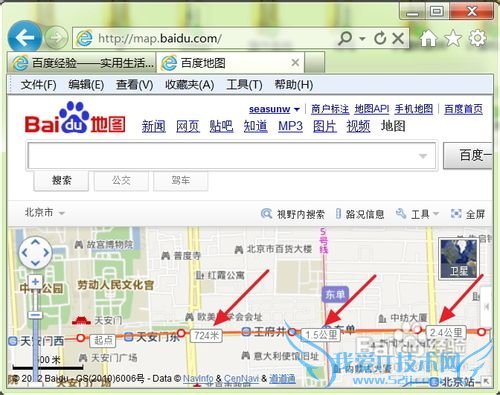Open the 工具(T) menu
This screenshot has width=500, height=395.
244,85
